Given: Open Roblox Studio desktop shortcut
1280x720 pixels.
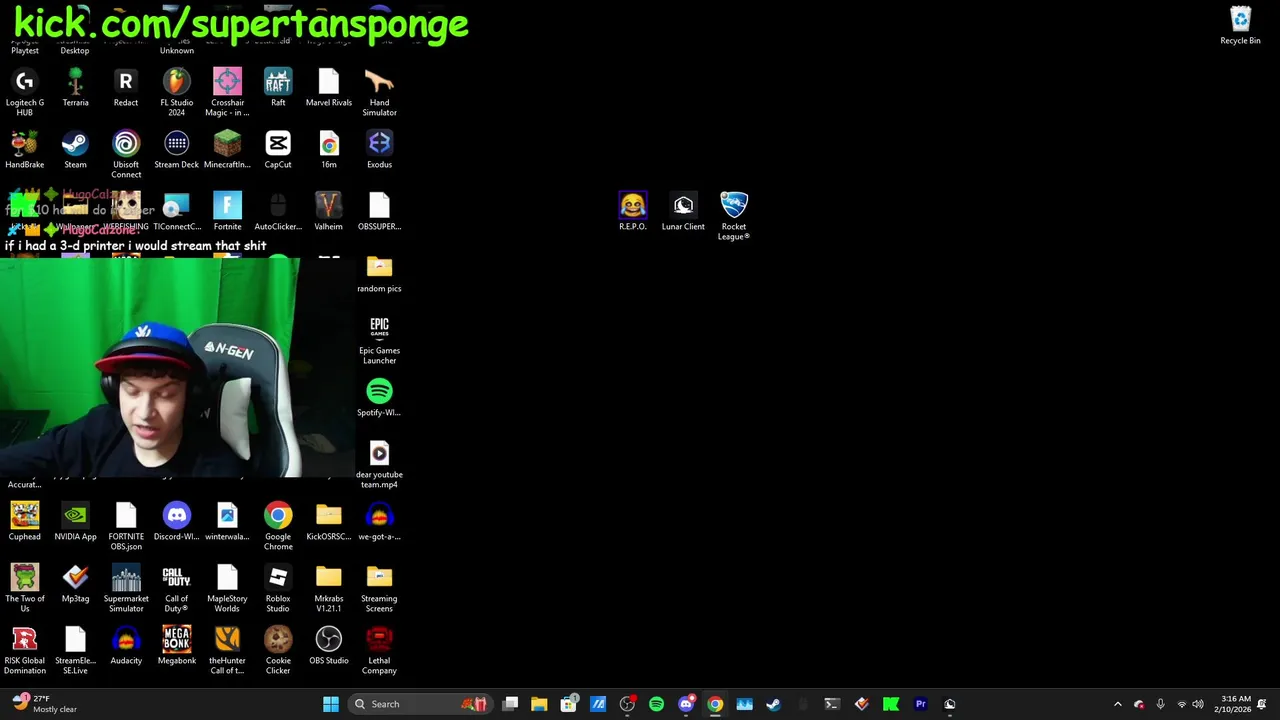Looking at the screenshot, I should pos(278,589).
